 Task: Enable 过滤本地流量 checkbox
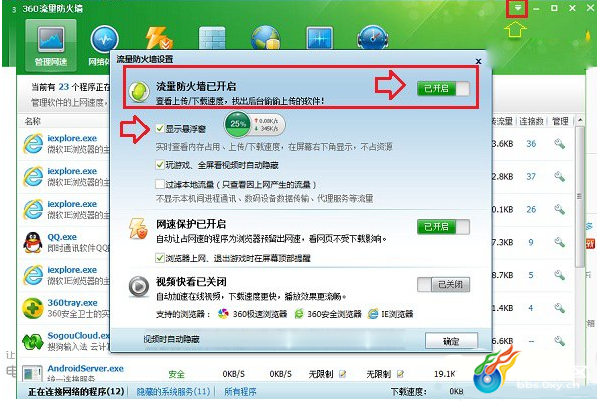point(160,184)
